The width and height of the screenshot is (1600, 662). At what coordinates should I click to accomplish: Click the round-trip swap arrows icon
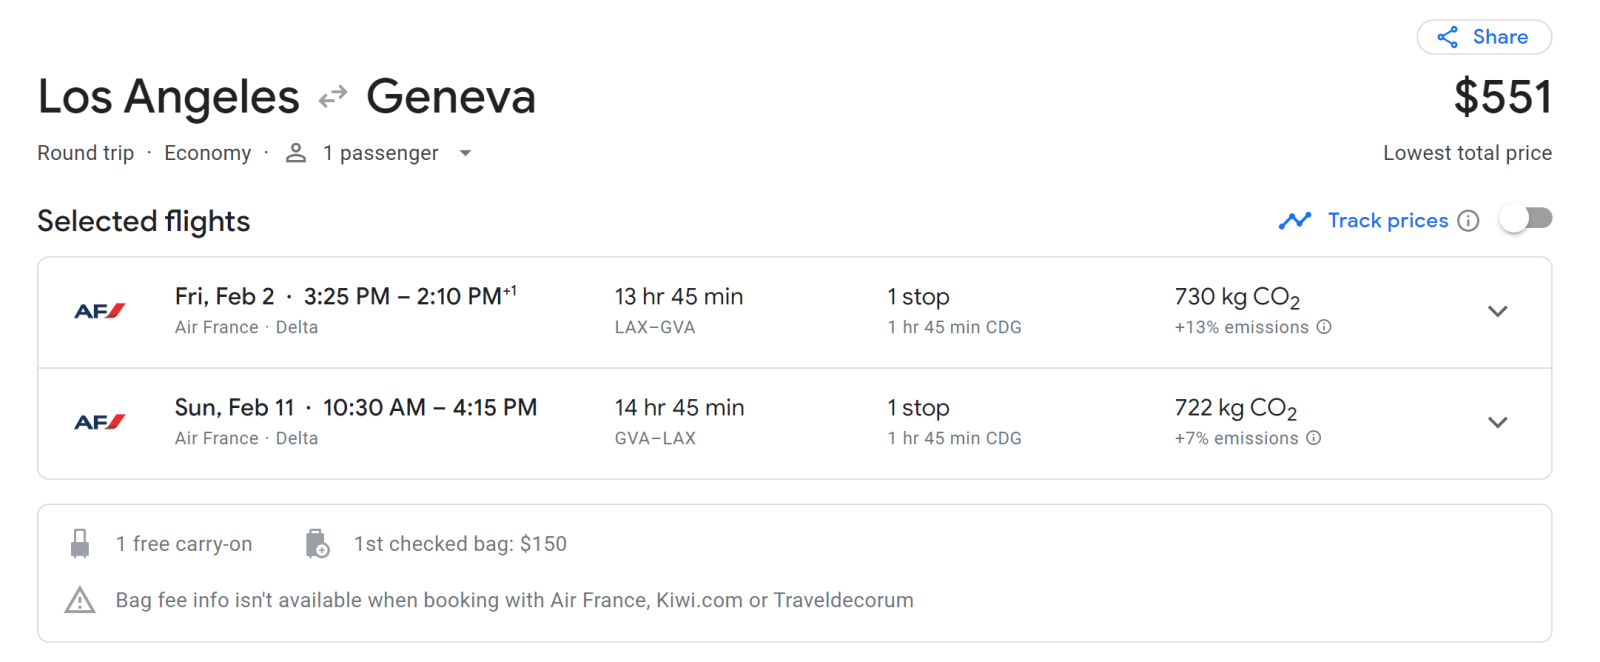tap(333, 96)
